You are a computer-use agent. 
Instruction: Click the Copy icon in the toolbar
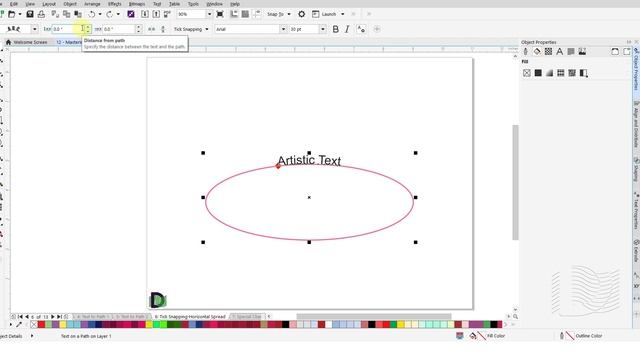pos(67,14)
